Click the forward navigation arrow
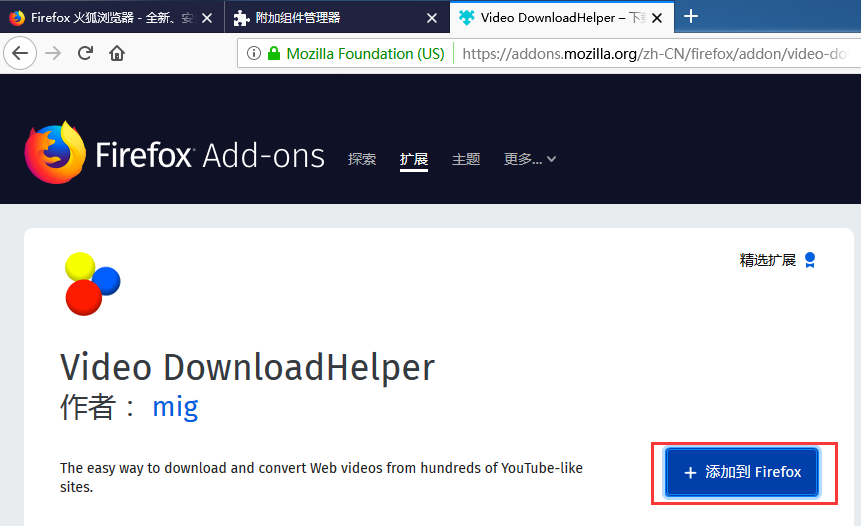Viewport: 861px width, 526px height. pos(53,53)
